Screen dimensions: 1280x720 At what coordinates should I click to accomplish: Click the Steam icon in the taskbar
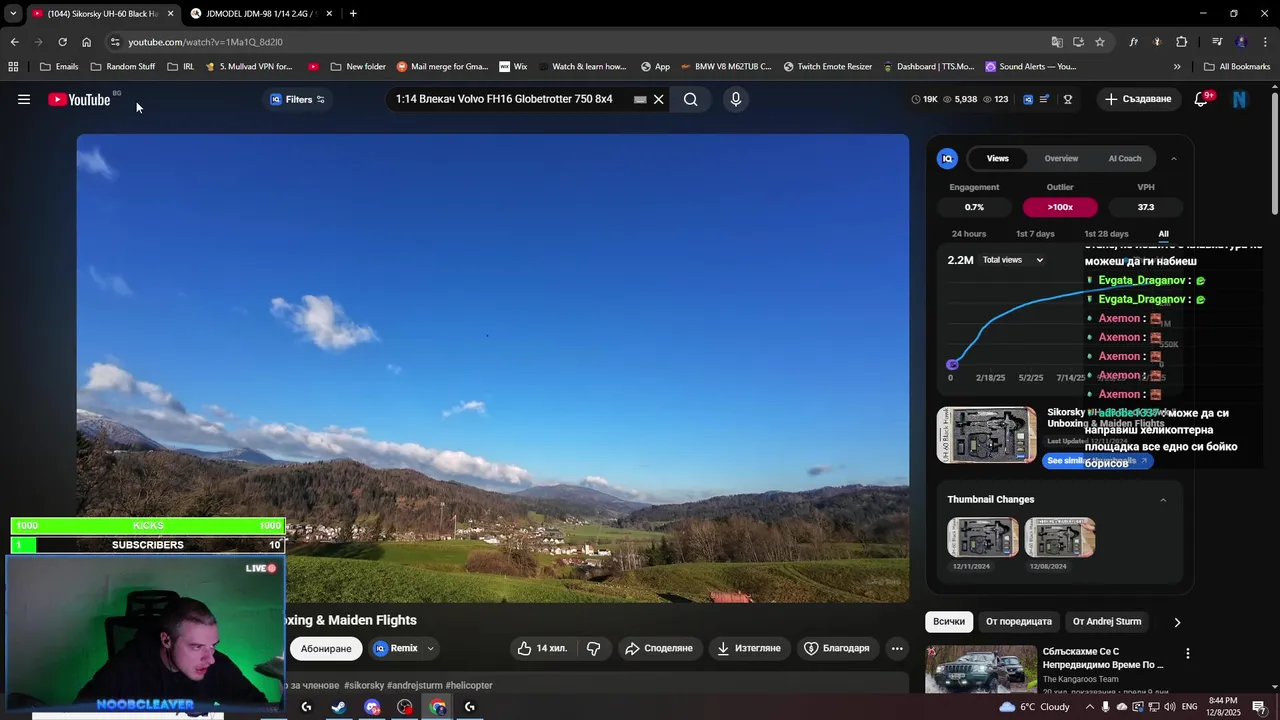pos(339,707)
